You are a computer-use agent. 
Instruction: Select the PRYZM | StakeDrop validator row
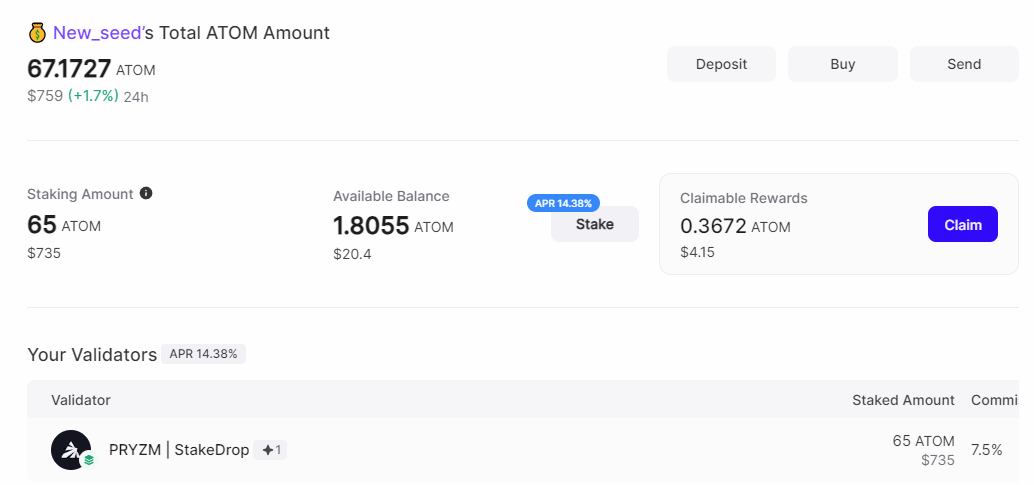(523, 450)
